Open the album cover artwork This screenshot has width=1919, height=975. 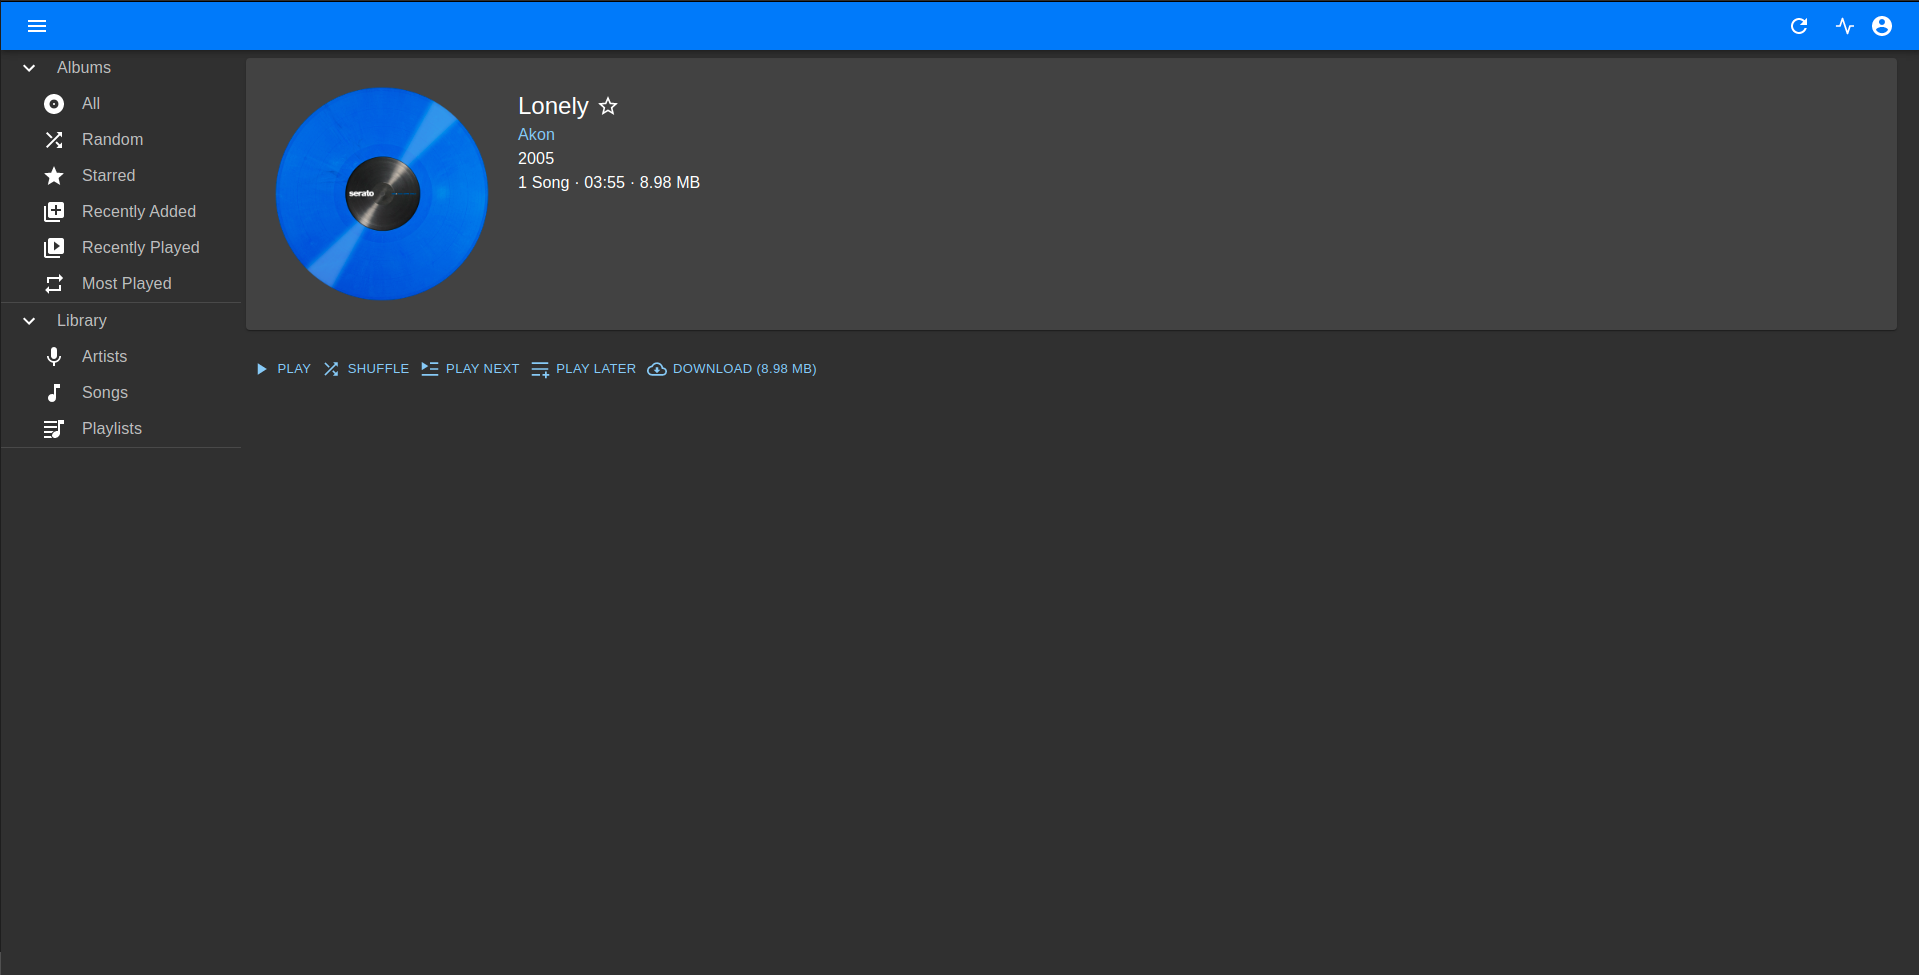click(x=381, y=193)
